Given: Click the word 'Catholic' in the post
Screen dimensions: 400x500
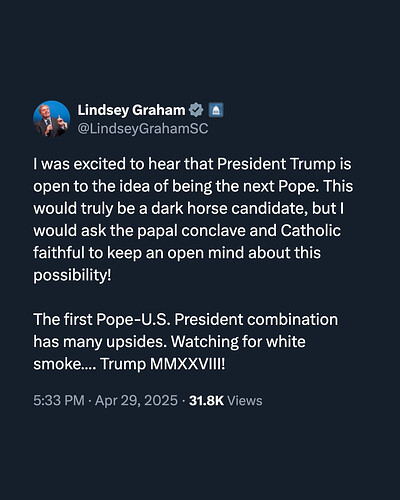Looking at the screenshot, I should 311,231.
